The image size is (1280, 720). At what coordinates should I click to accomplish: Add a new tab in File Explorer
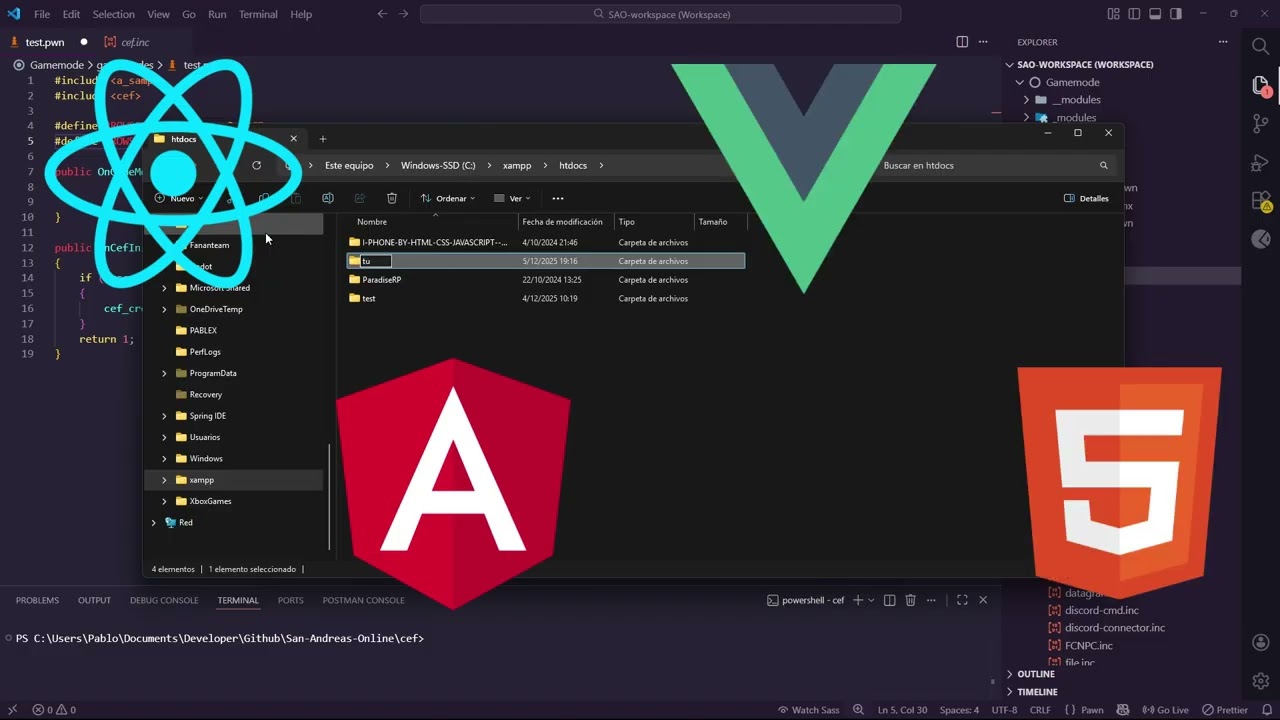(322, 139)
